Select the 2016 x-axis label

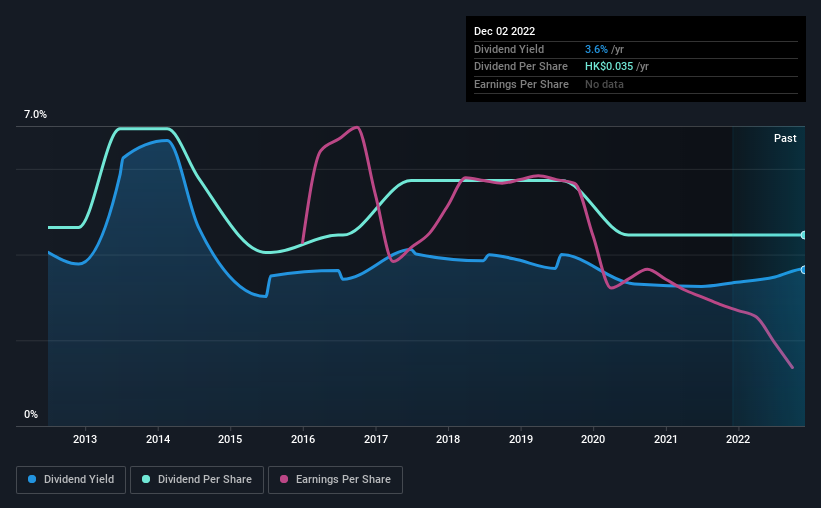[303, 439]
